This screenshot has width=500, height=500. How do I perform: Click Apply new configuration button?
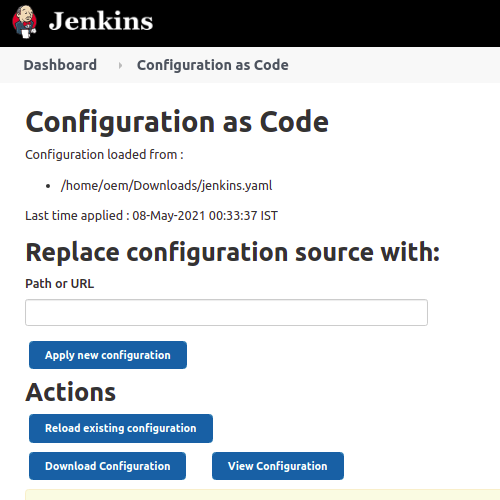pyautogui.click(x=108, y=355)
